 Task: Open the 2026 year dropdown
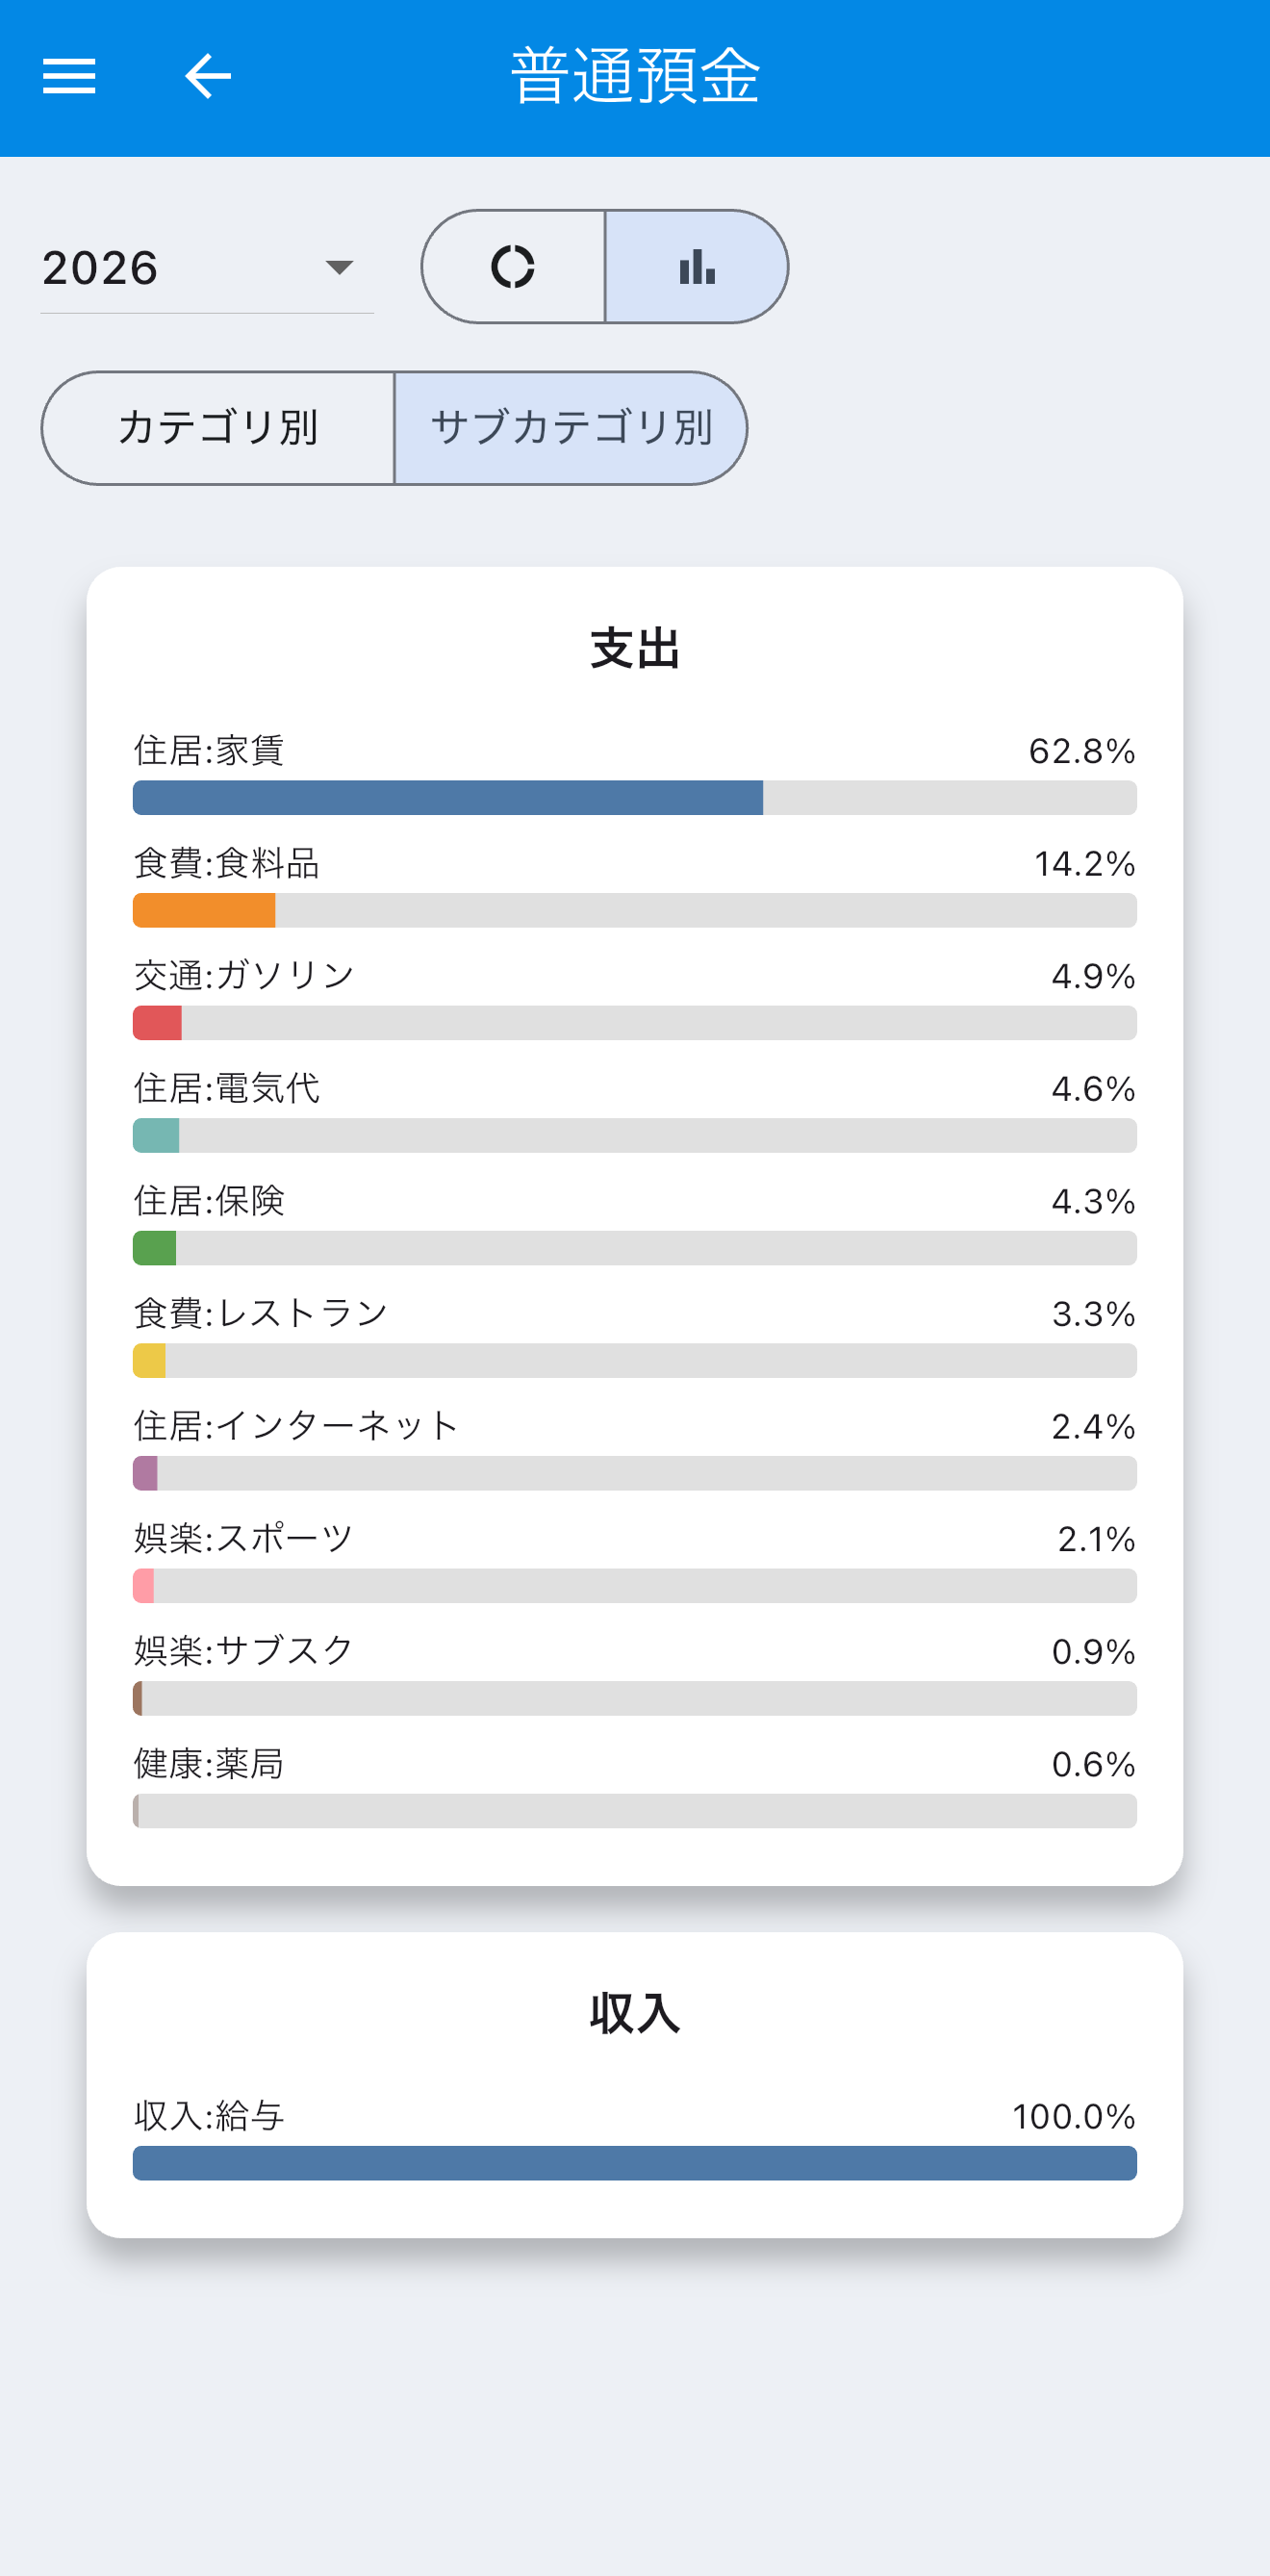pyautogui.click(x=207, y=268)
